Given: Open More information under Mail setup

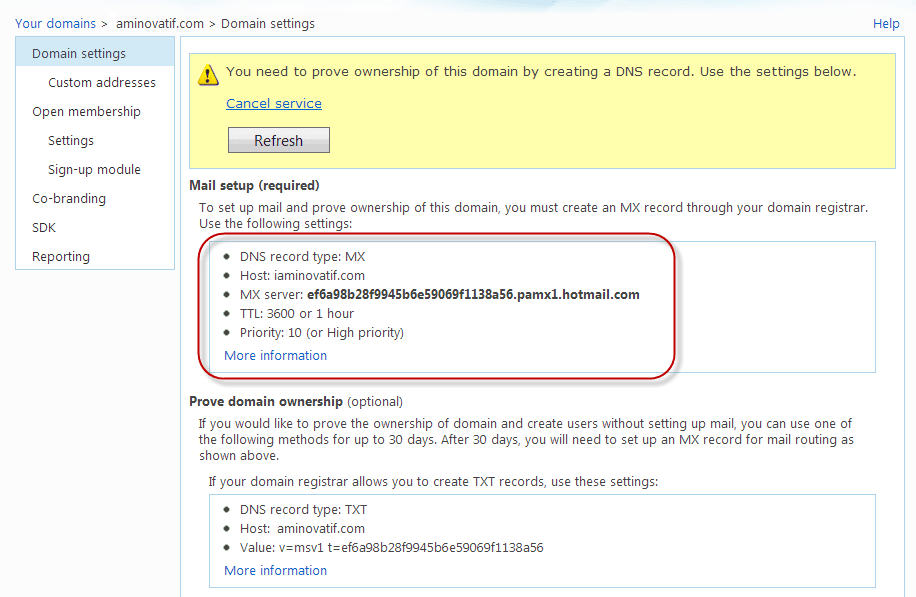Looking at the screenshot, I should tap(275, 355).
